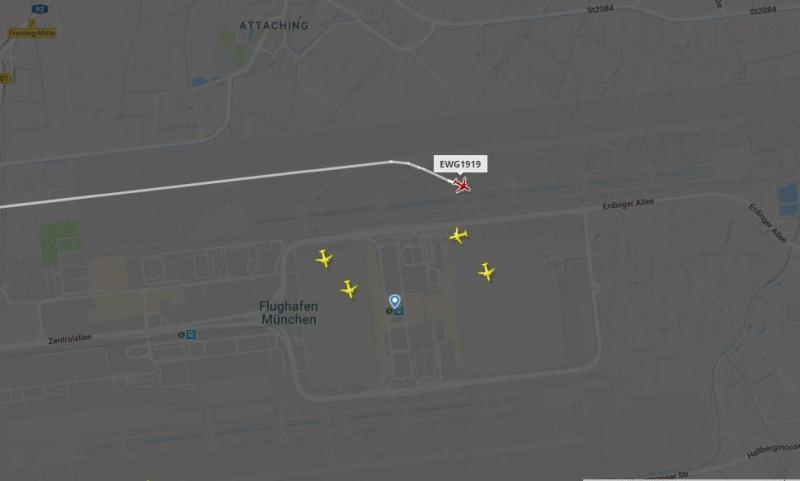Screen dimensions: 800x481
Task: Click the blue location pin marker
Action: [x=394, y=301]
